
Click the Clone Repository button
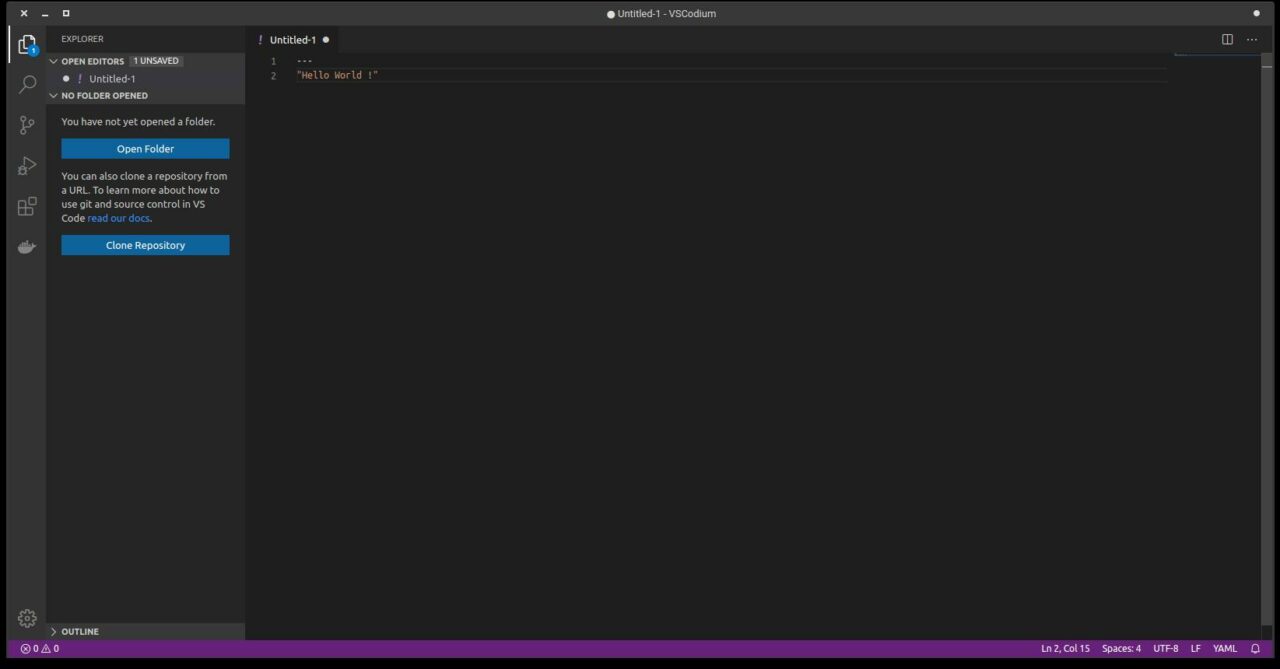(x=145, y=245)
